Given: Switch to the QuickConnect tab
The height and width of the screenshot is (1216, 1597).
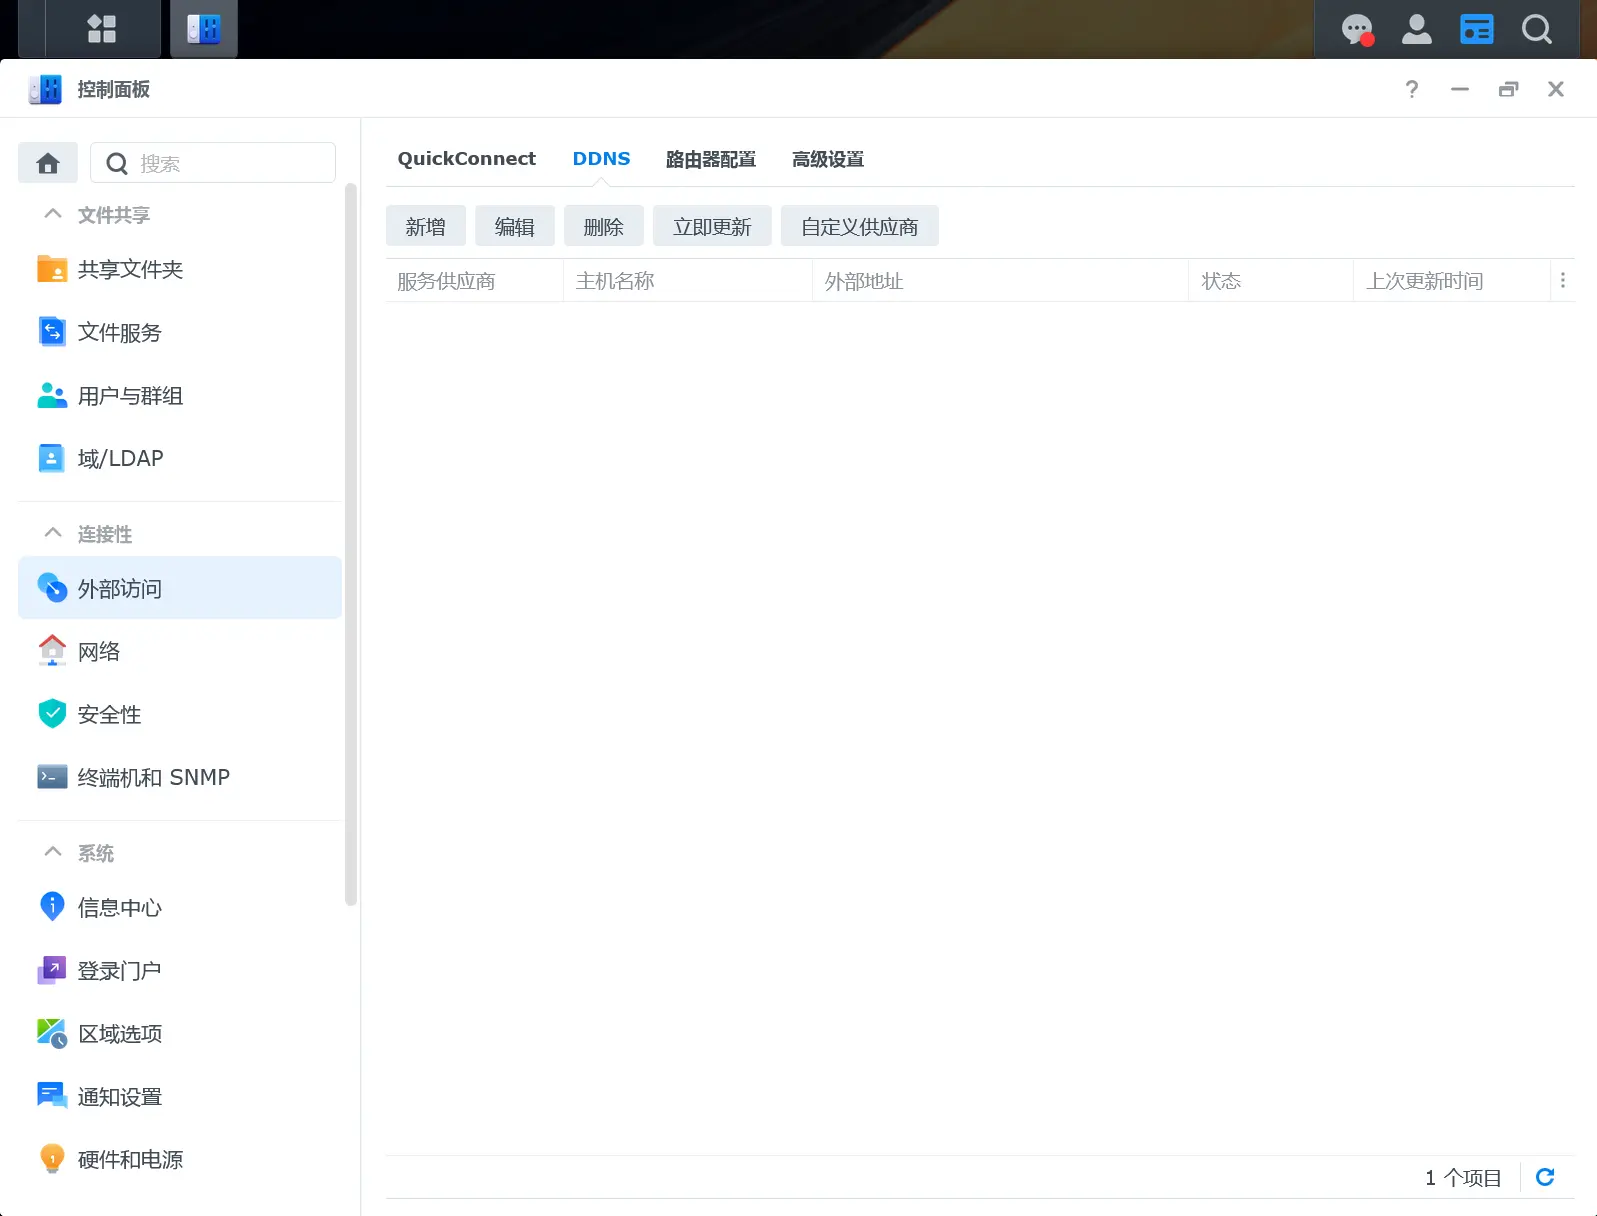Looking at the screenshot, I should (x=466, y=159).
